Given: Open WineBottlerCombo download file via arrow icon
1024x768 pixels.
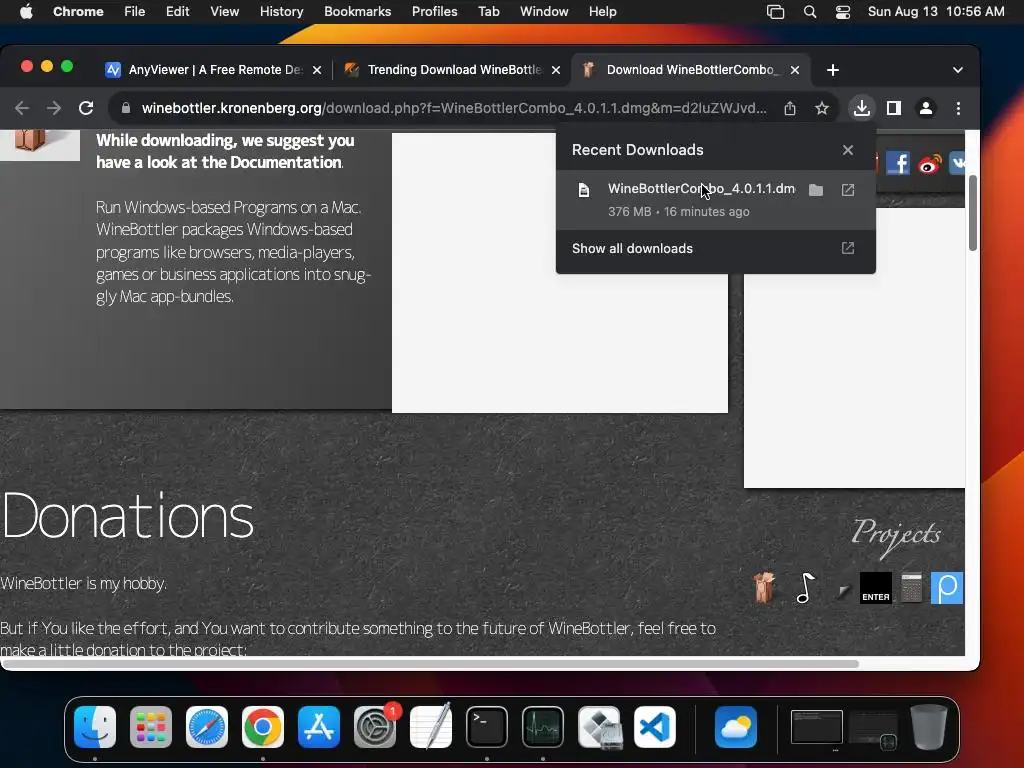Looking at the screenshot, I should [x=848, y=190].
